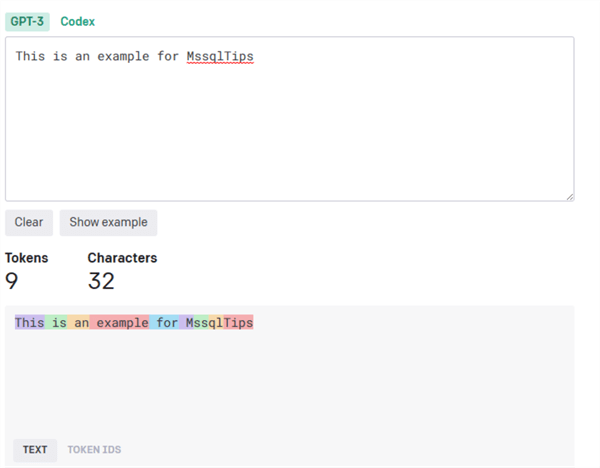Select the red 'Tips' token highlight
This screenshot has height=468, width=600.
[x=239, y=323]
